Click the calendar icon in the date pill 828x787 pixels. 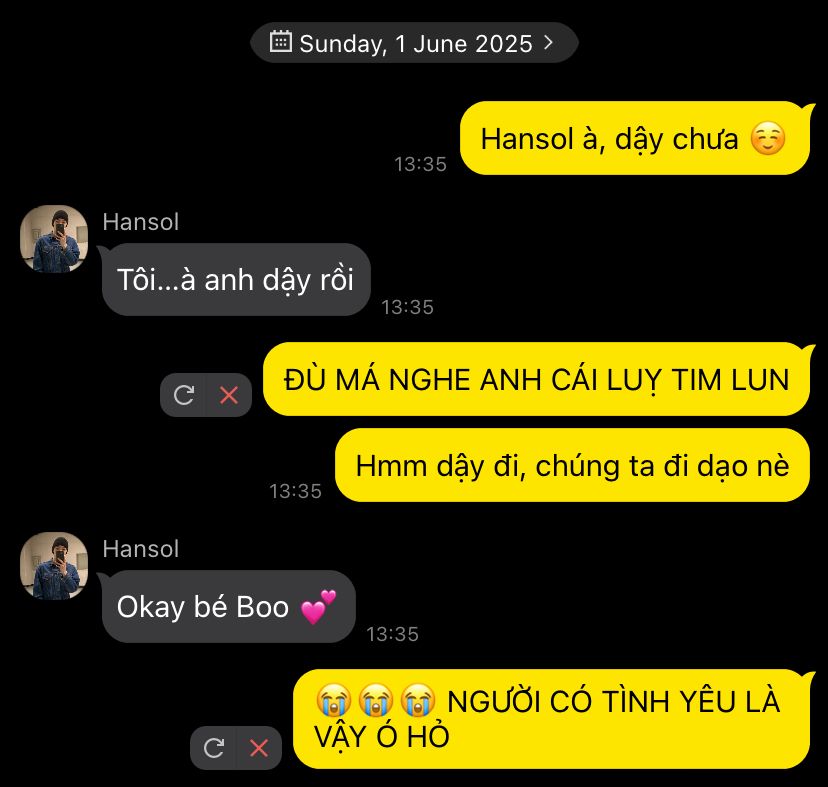280,42
